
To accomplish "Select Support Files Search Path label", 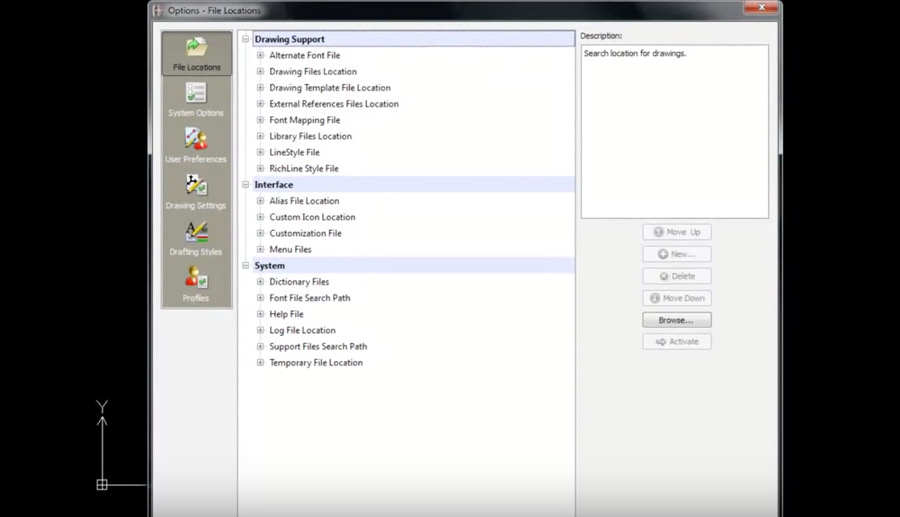I will [x=318, y=346].
